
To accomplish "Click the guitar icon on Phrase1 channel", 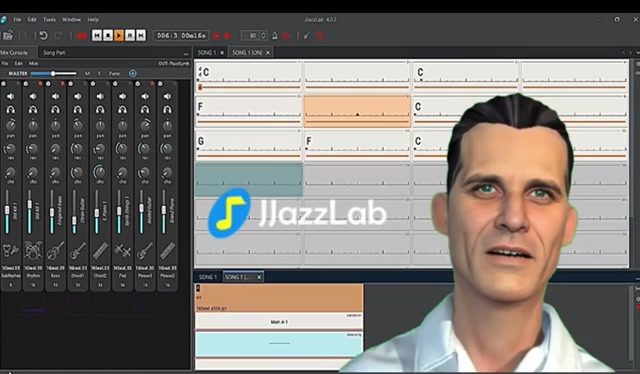I will click(x=145, y=250).
